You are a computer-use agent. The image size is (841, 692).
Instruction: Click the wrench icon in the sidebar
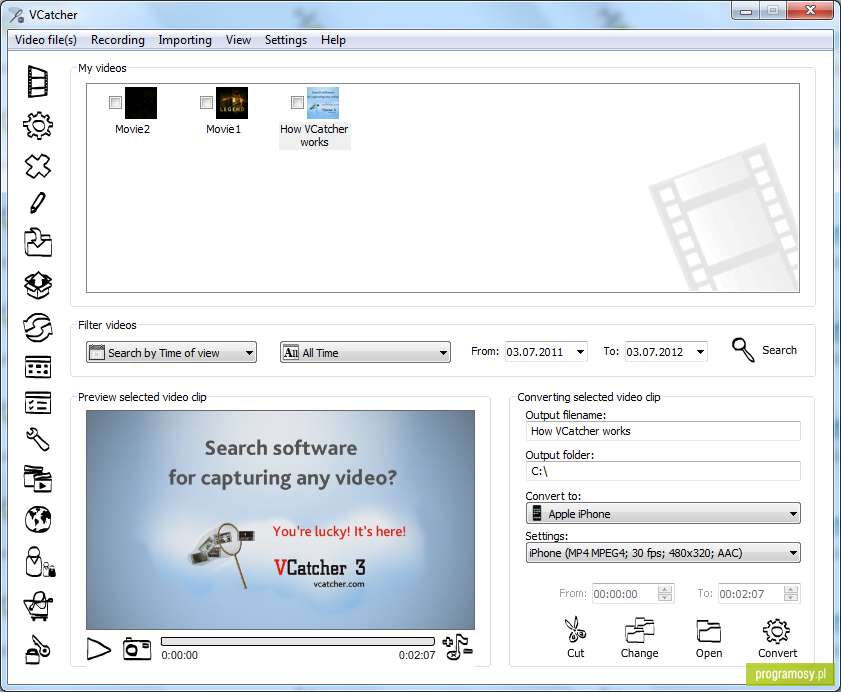(x=38, y=439)
